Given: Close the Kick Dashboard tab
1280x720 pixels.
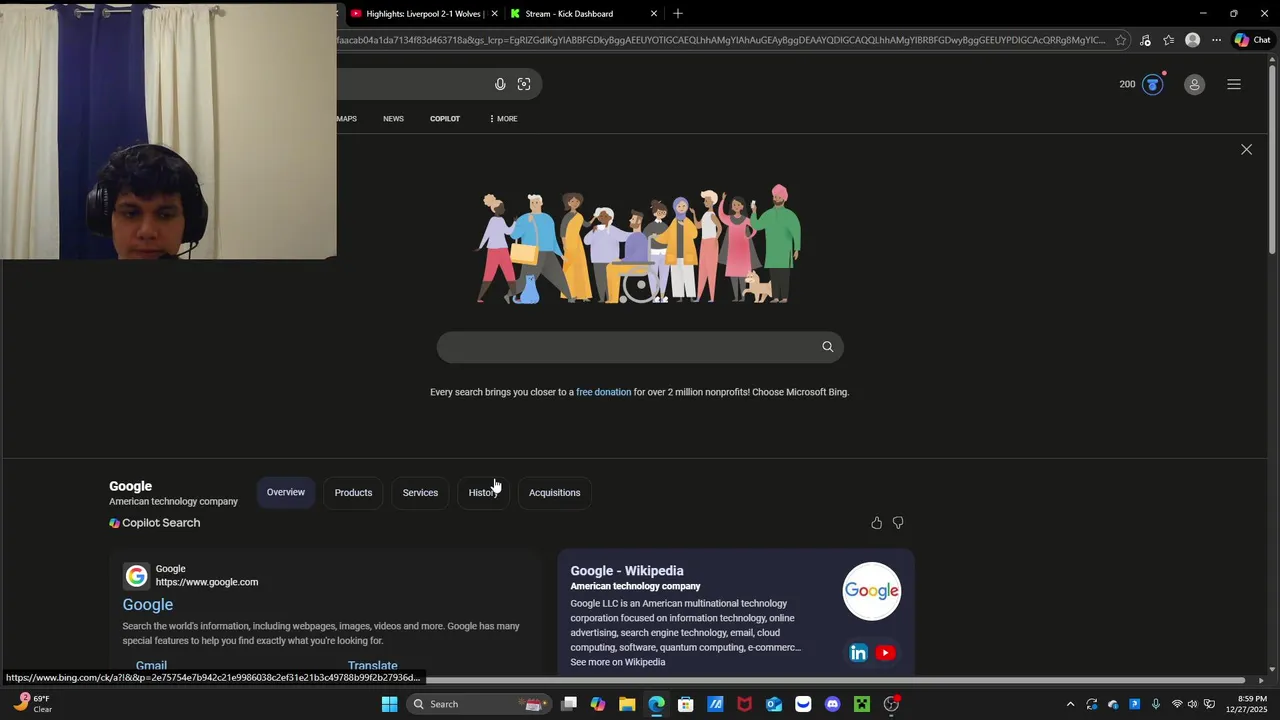Looking at the screenshot, I should [654, 14].
